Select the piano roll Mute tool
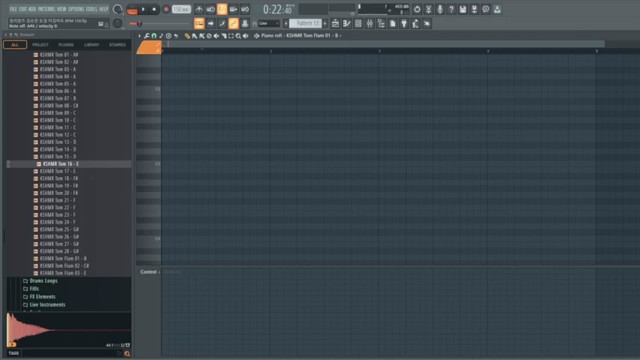This screenshot has width=640, height=360. [217, 36]
